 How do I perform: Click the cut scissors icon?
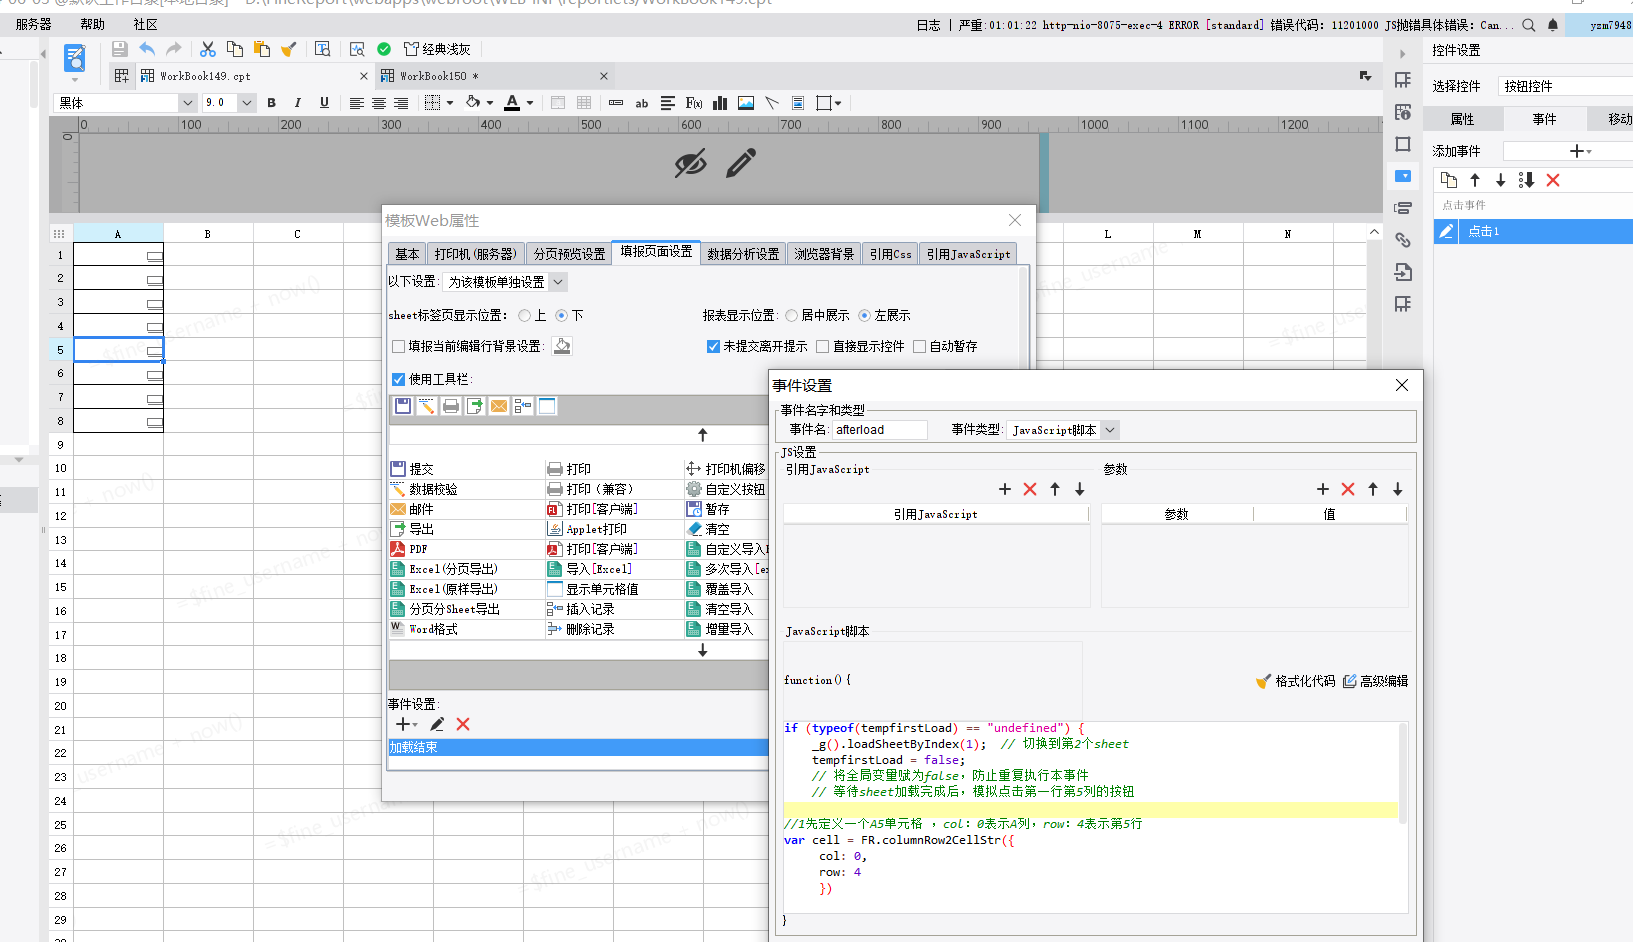pyautogui.click(x=208, y=49)
